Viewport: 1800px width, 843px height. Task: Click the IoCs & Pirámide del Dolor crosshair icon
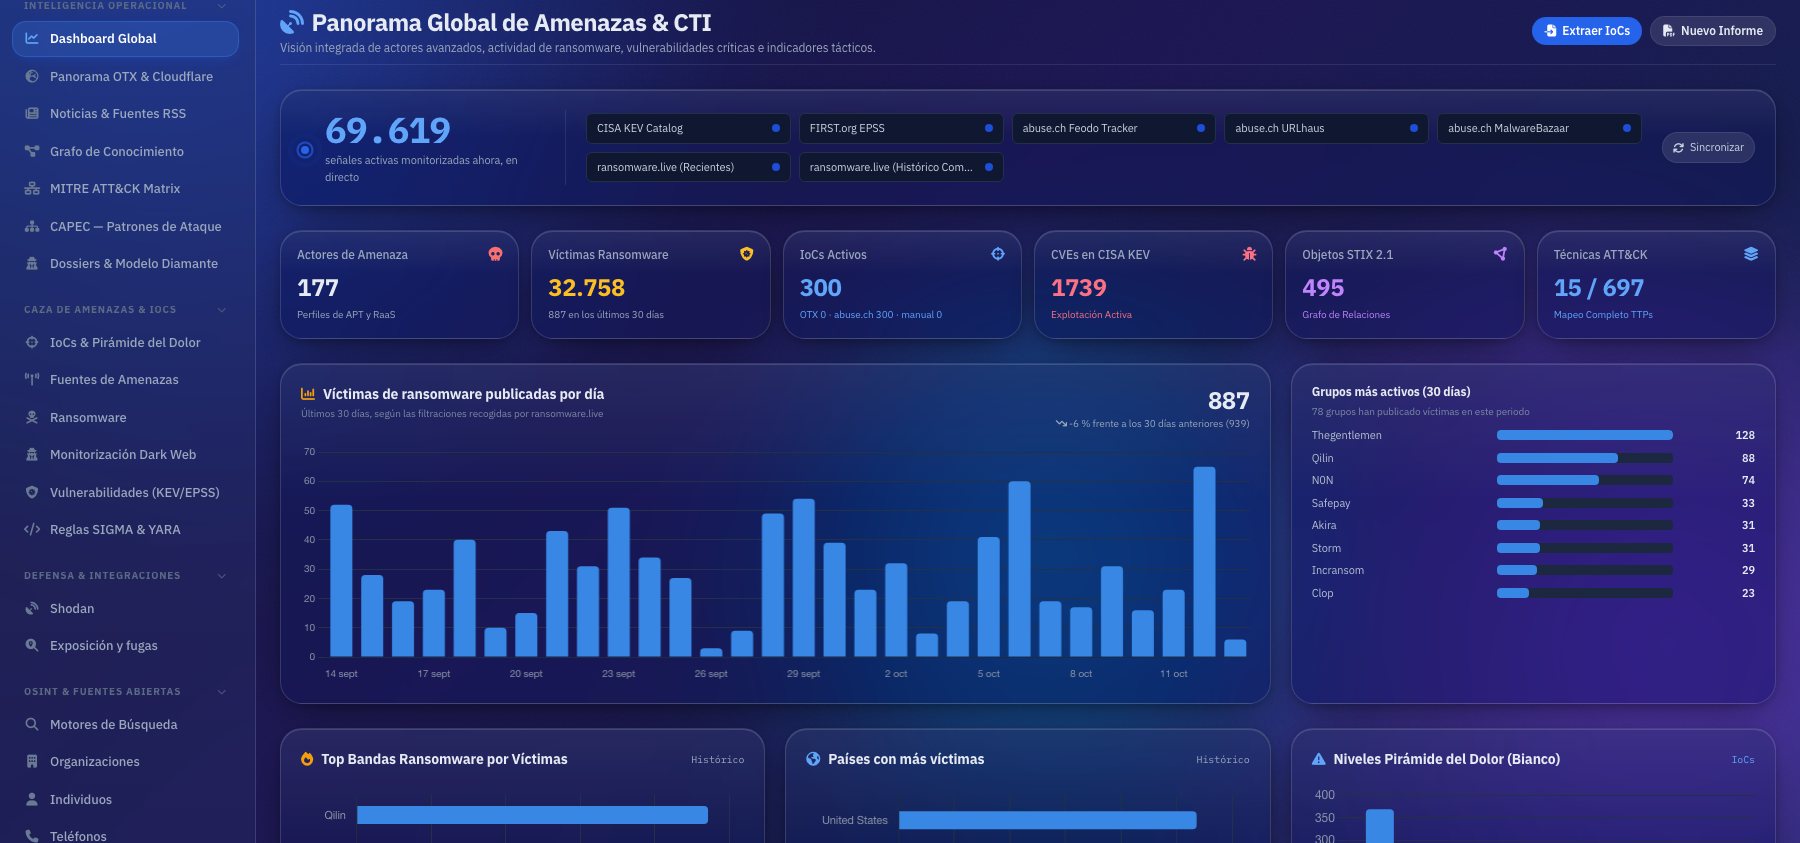tap(32, 342)
